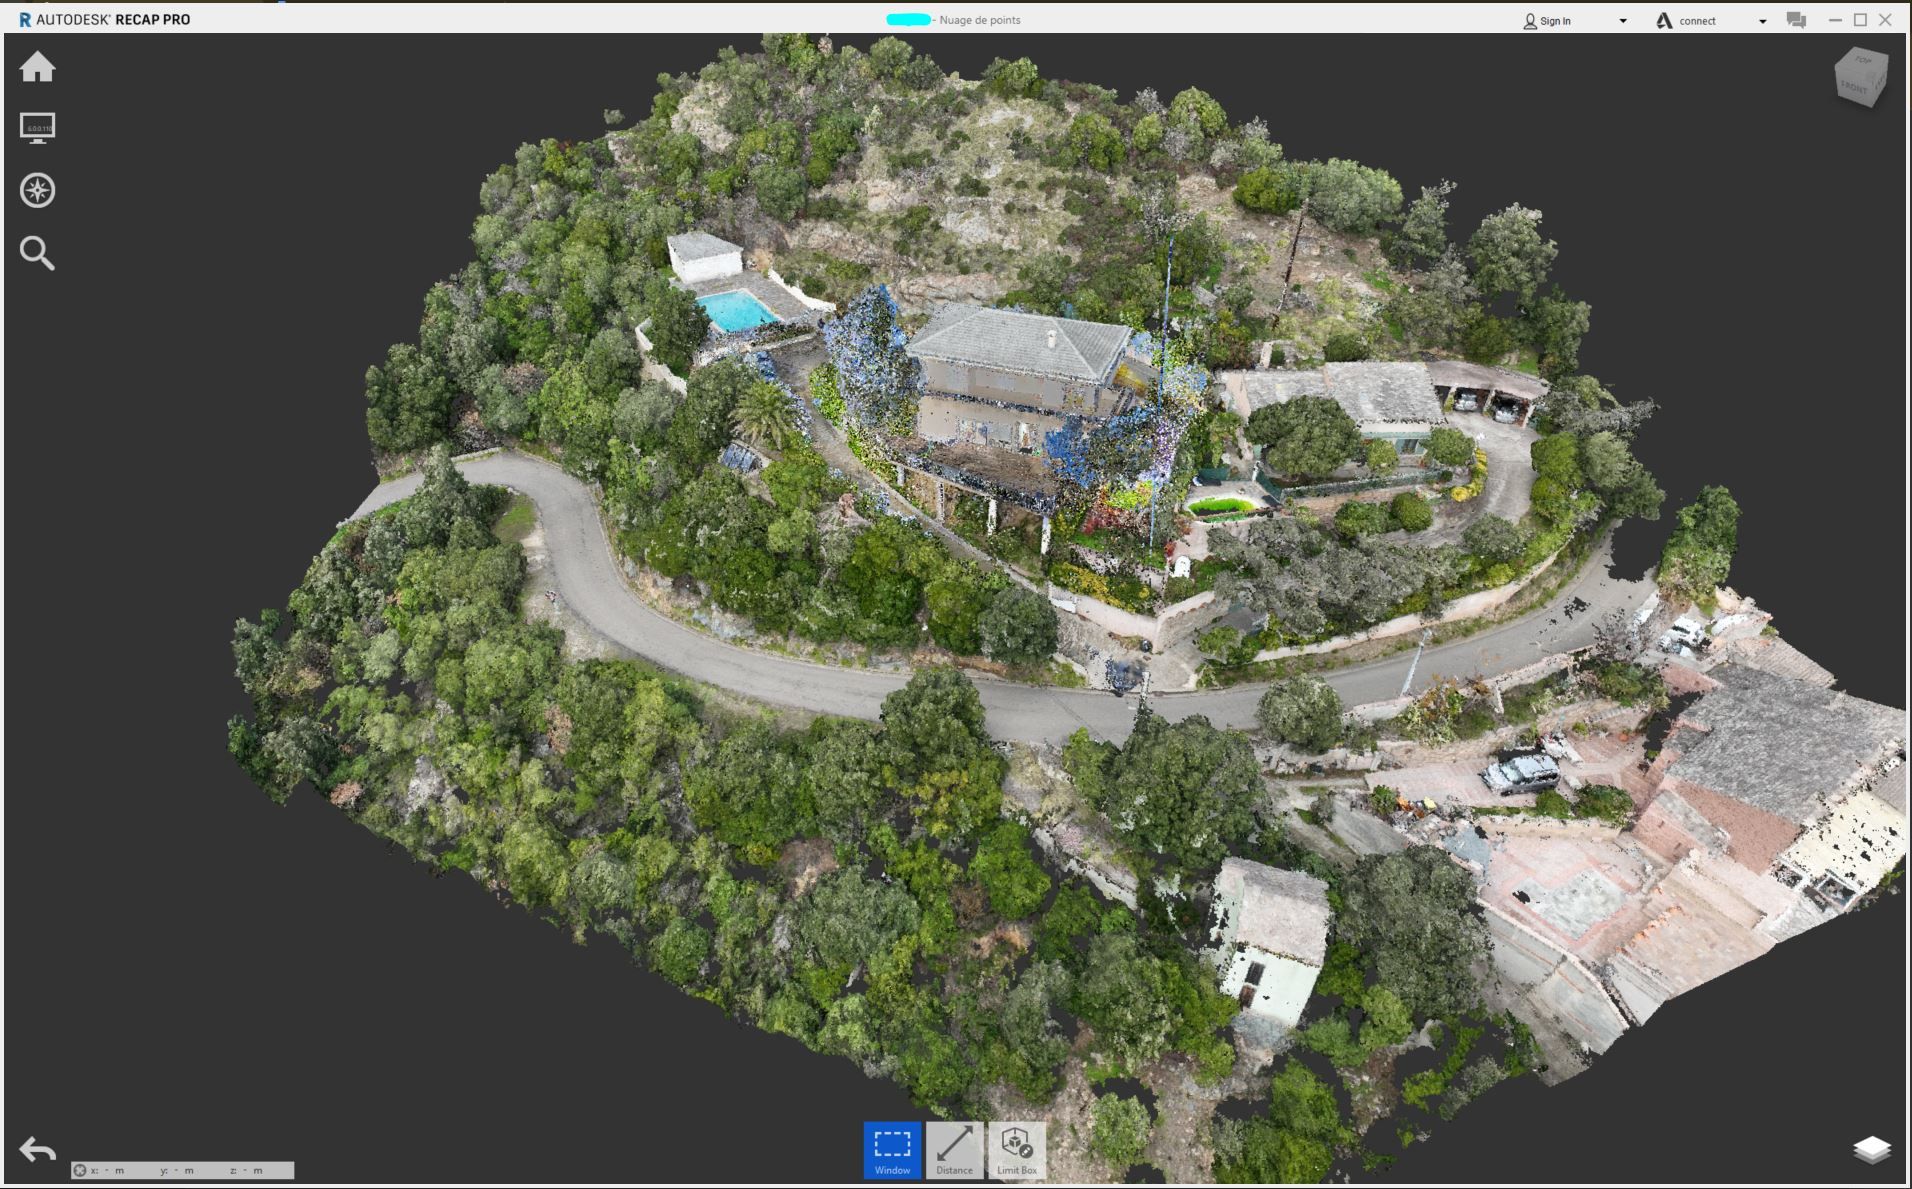Click the x: coordinate readout
Viewport: 1912px width, 1189px height.
coord(108,1170)
